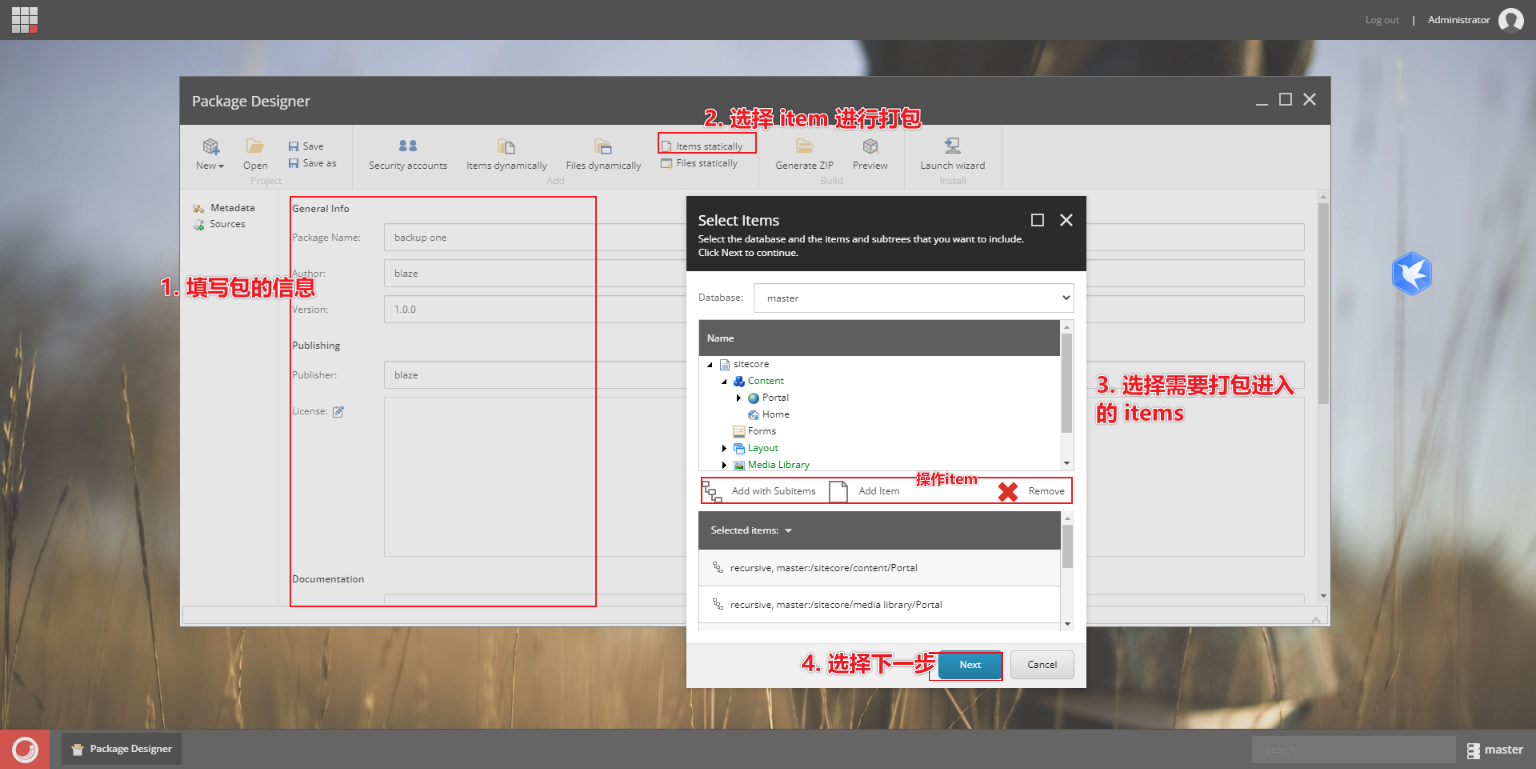Click the Sources icon in left pane
The height and width of the screenshot is (769, 1536).
point(199,225)
